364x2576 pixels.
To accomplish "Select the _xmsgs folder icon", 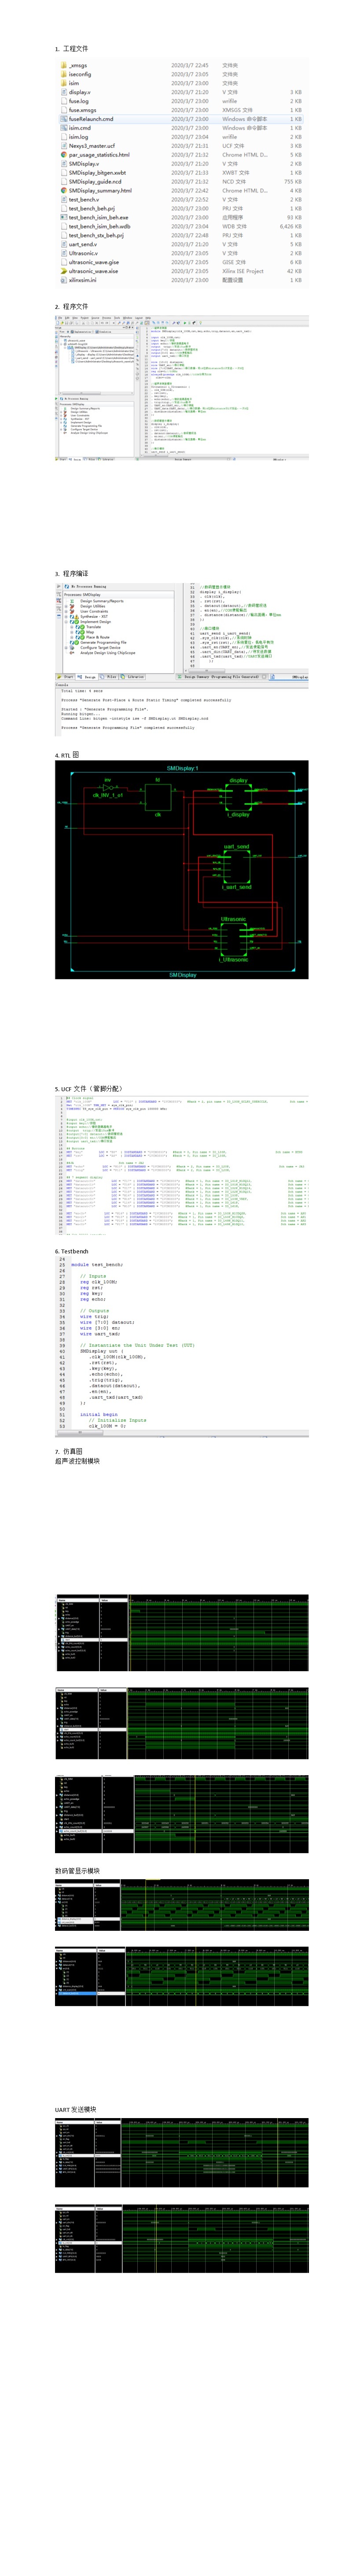I will coord(63,65).
